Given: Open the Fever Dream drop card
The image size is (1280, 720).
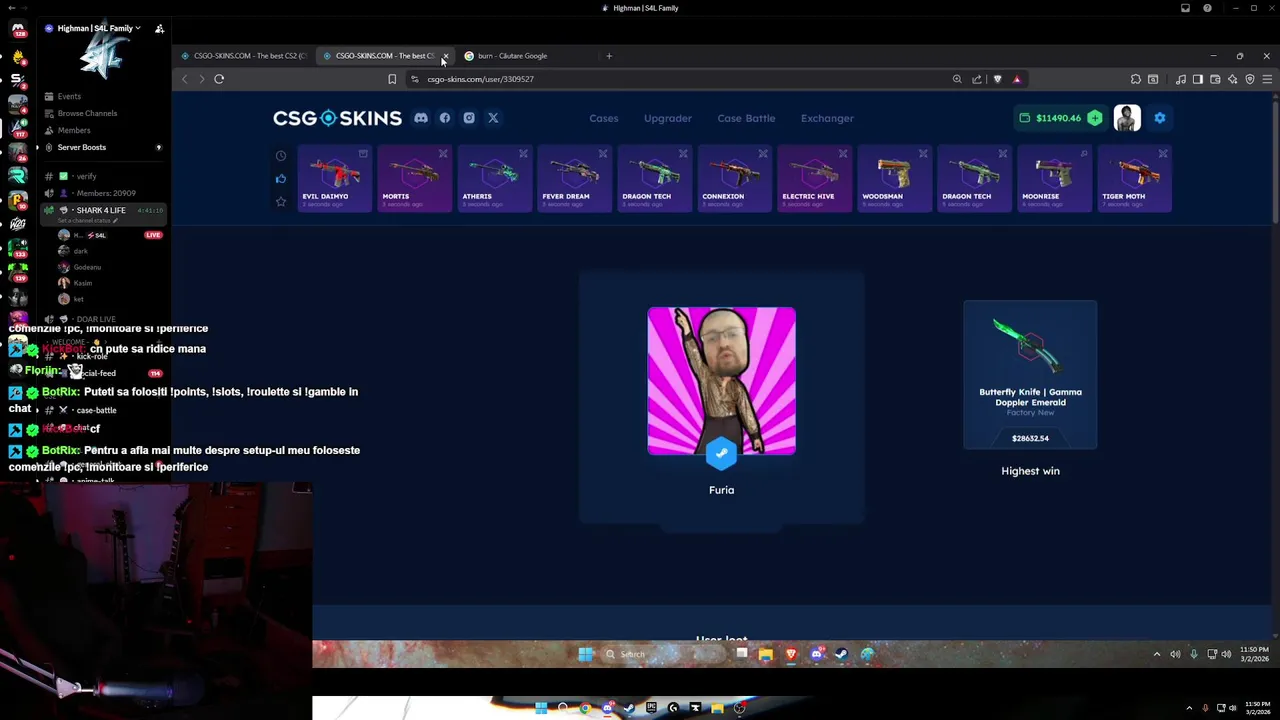Looking at the screenshot, I should (574, 179).
